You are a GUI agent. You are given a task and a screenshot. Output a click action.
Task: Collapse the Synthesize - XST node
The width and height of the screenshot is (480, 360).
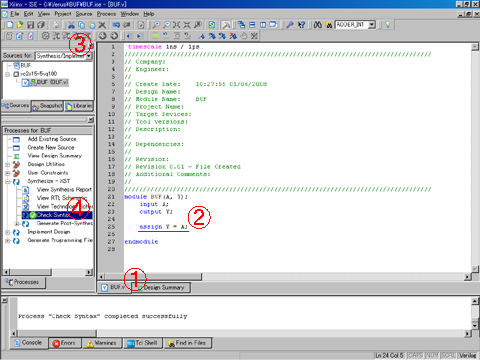click(7, 181)
